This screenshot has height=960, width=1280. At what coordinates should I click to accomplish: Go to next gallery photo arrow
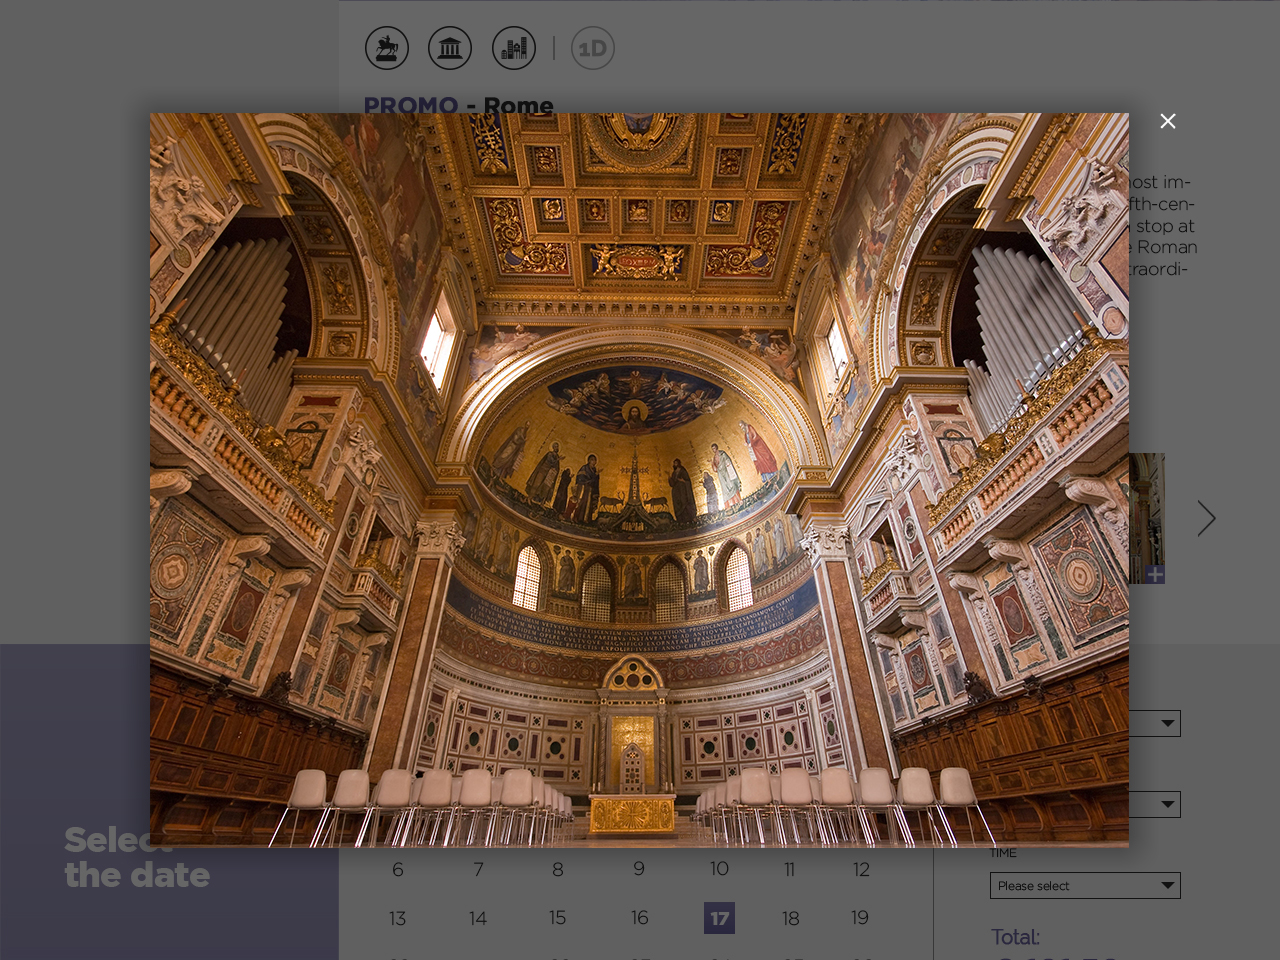(x=1206, y=518)
